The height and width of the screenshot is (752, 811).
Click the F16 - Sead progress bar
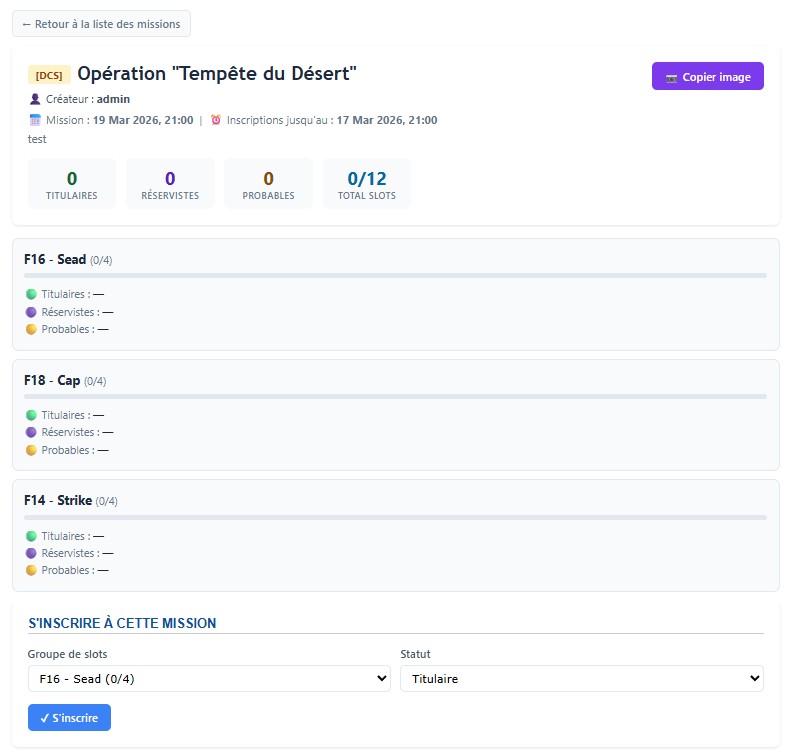395,276
